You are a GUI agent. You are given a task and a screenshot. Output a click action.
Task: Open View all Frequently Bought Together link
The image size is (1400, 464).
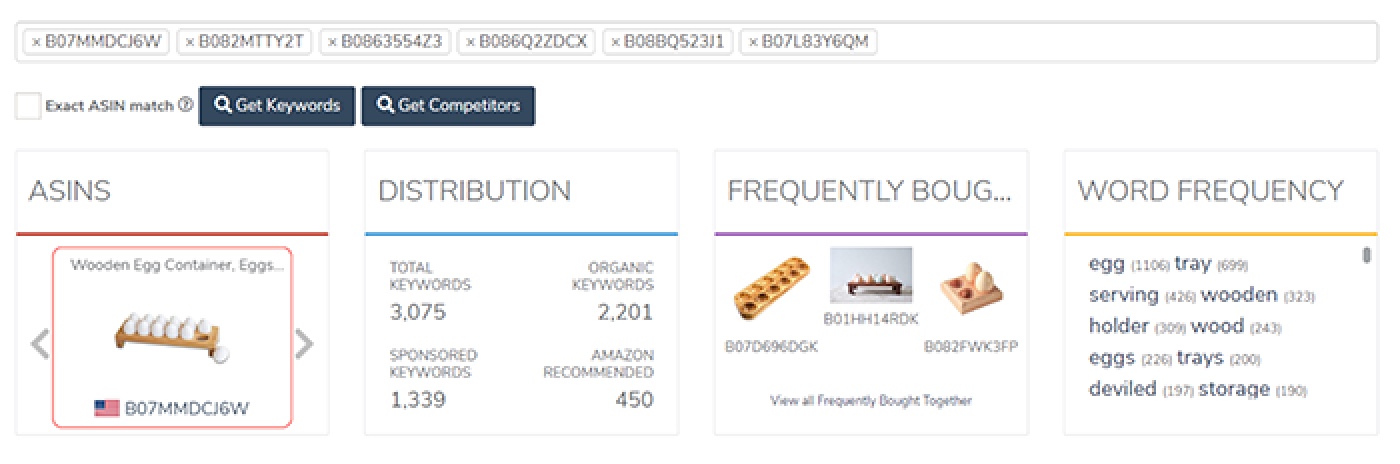tap(870, 401)
